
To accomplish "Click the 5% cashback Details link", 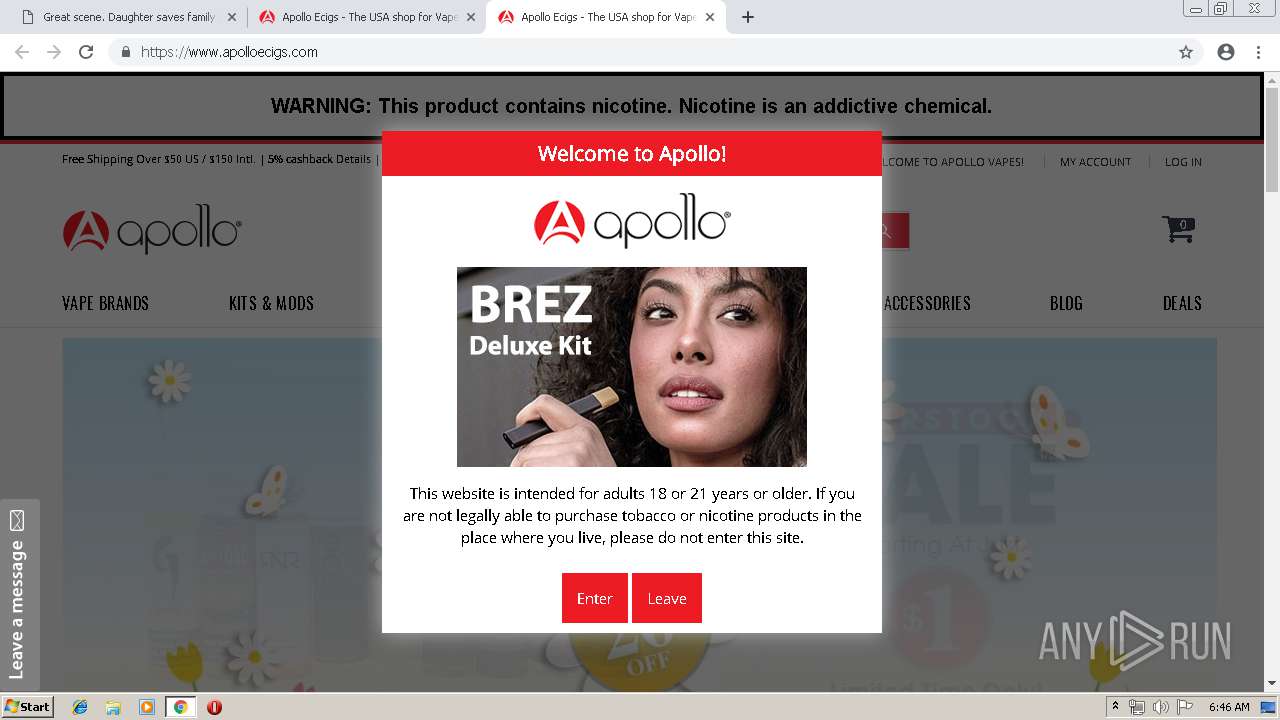I will coord(319,159).
